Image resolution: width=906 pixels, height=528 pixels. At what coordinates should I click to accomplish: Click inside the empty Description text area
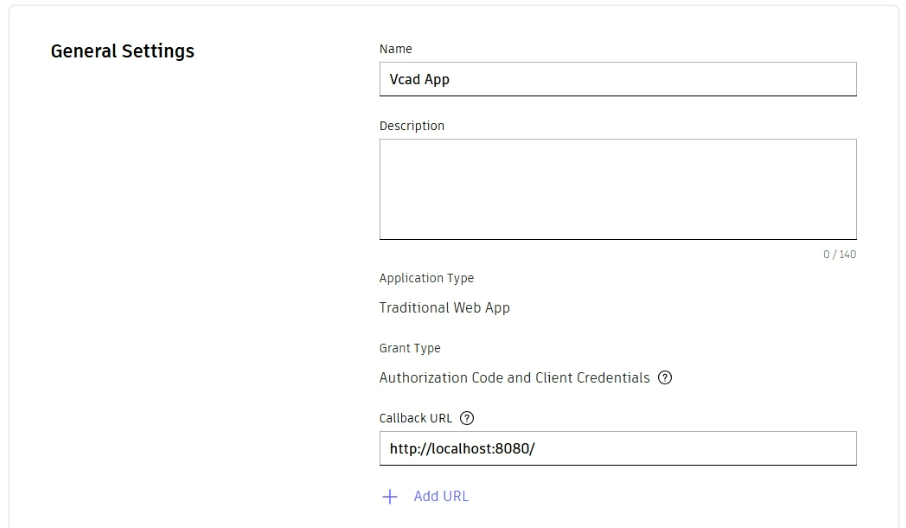click(x=617, y=188)
